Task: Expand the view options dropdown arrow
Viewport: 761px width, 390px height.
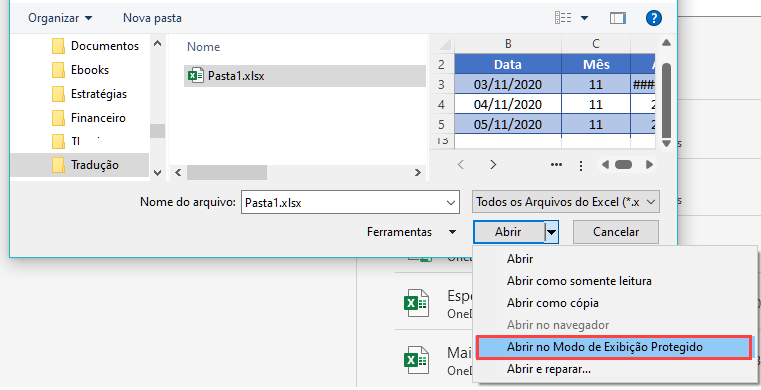Action: tap(584, 18)
